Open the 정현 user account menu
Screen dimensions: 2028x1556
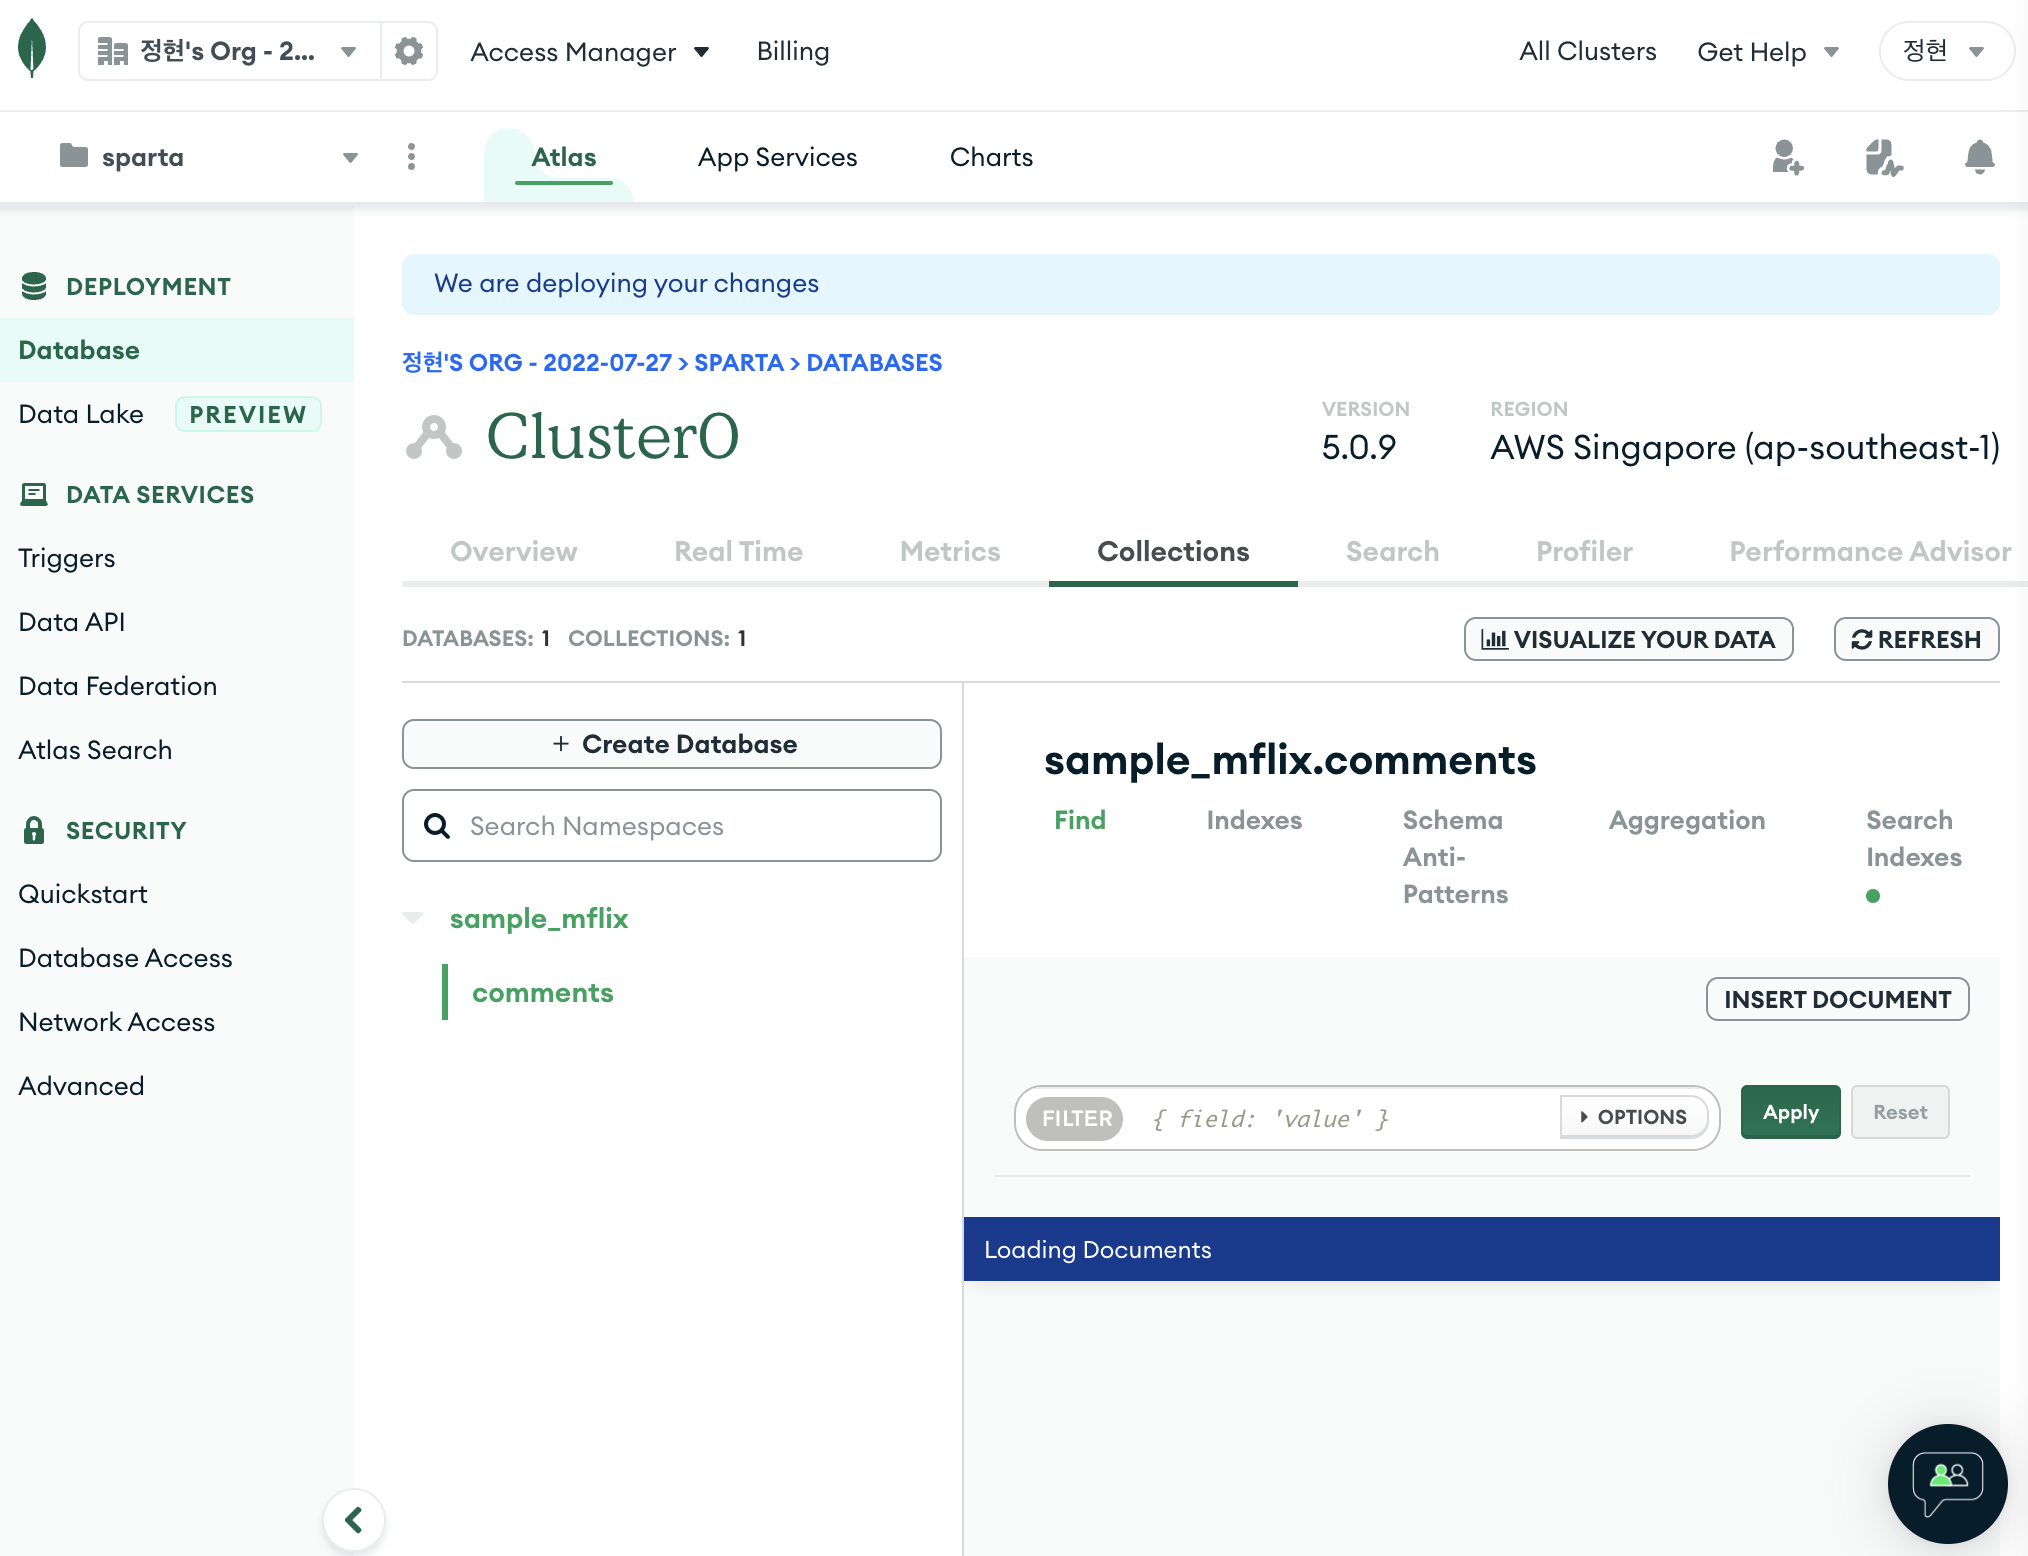1946,51
